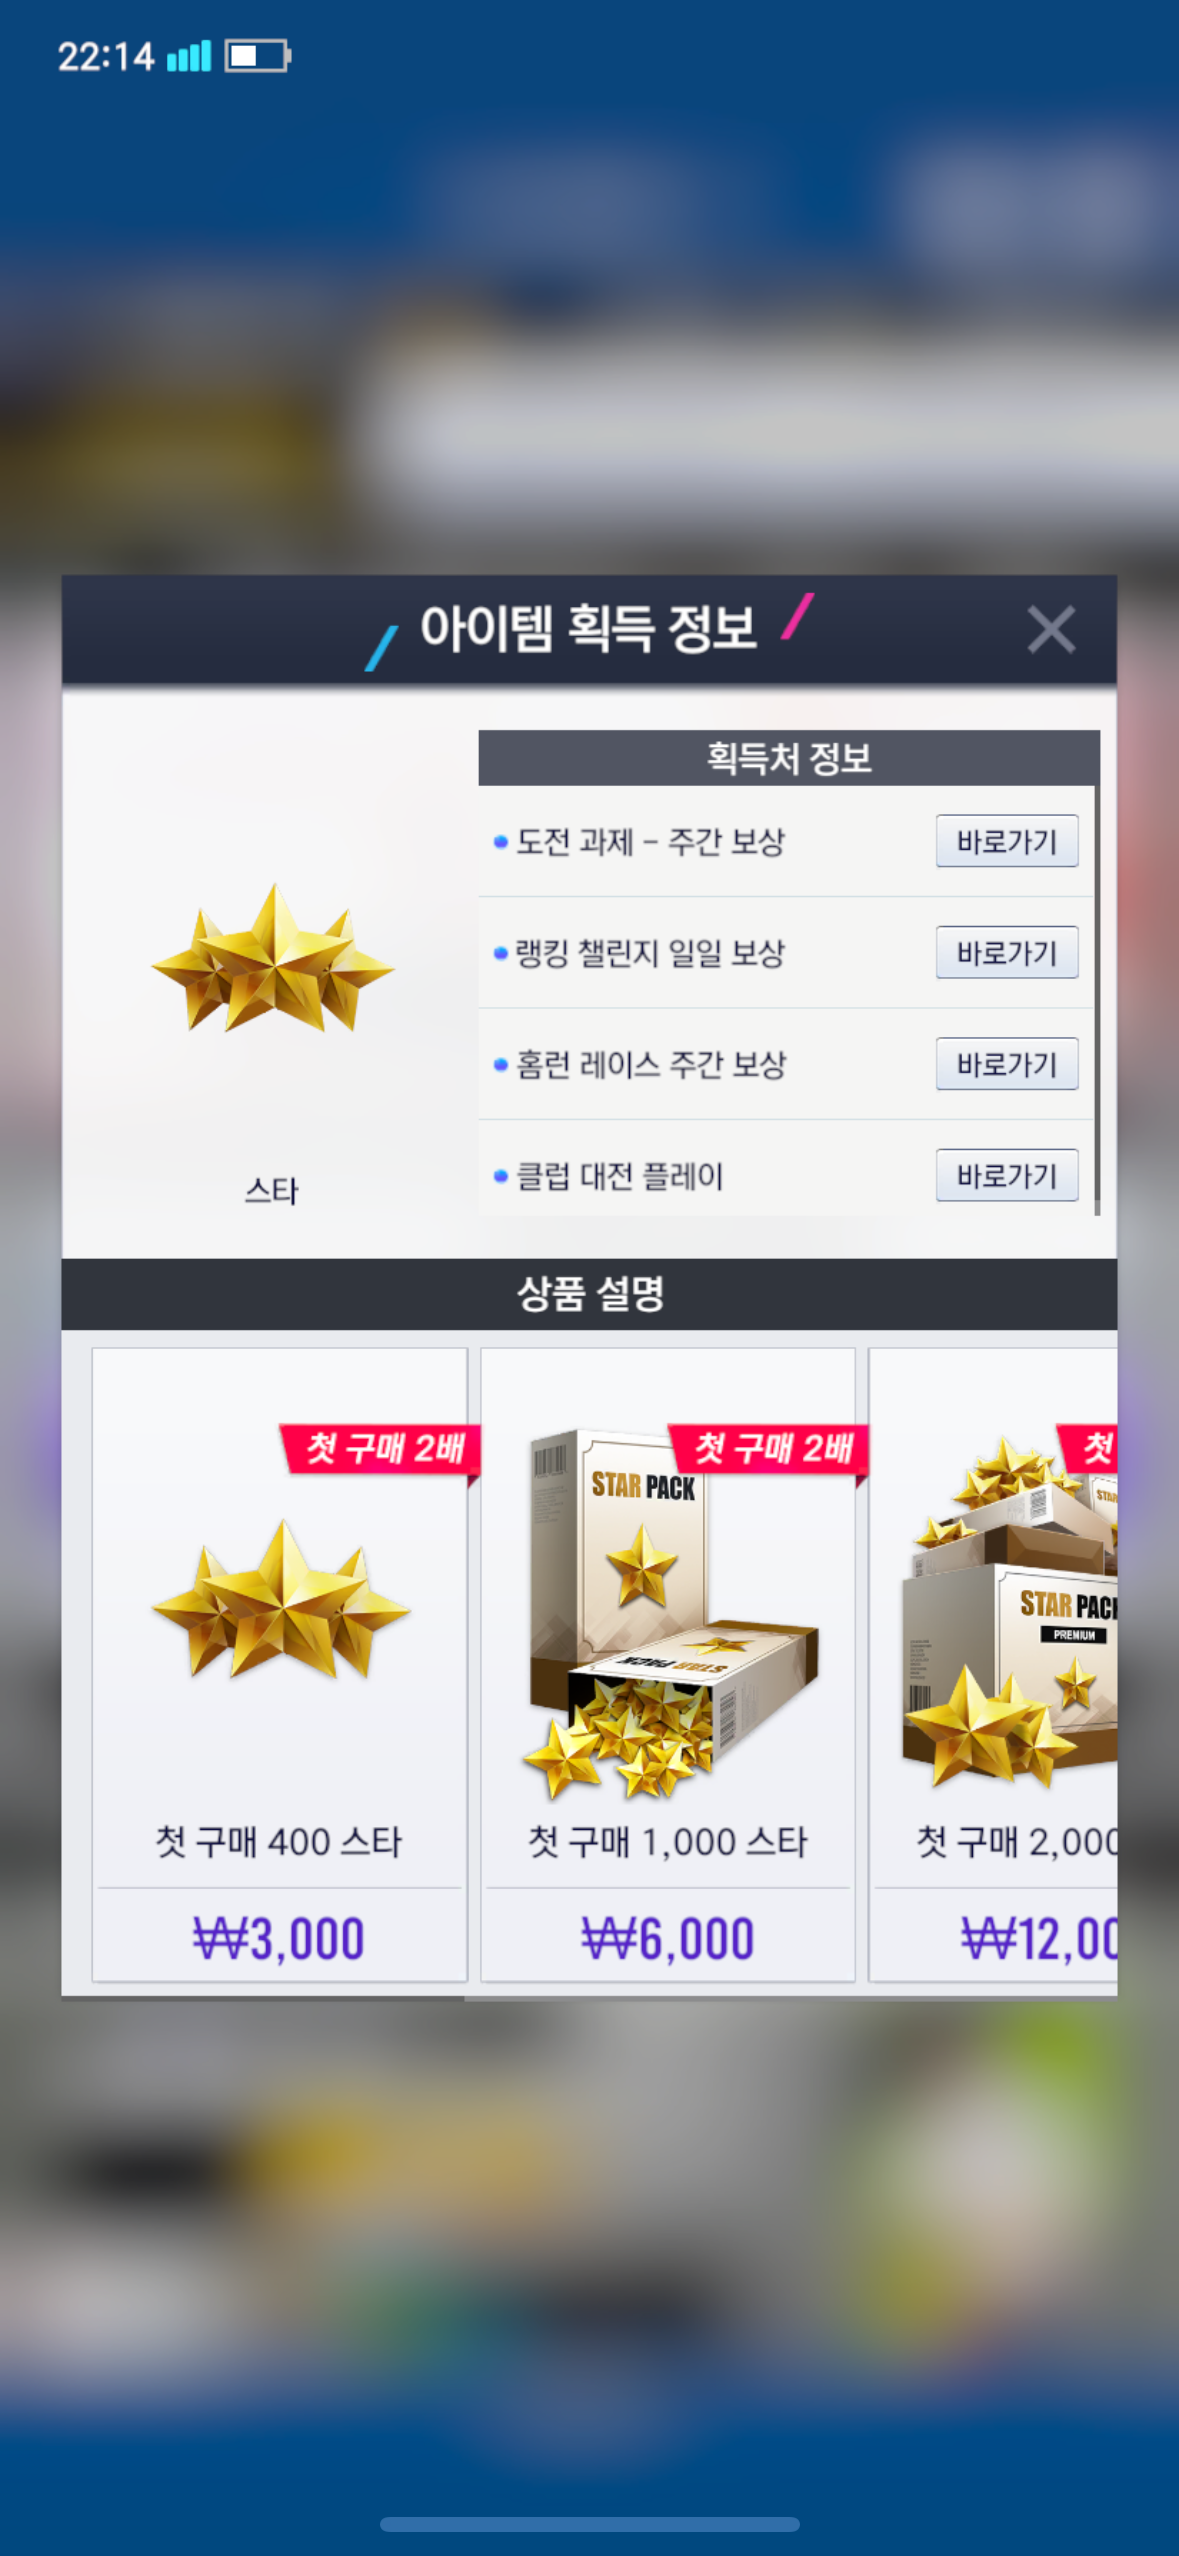Image resolution: width=1179 pixels, height=2556 pixels.
Task: Select the gold 스타 item icon
Action: (x=272, y=958)
